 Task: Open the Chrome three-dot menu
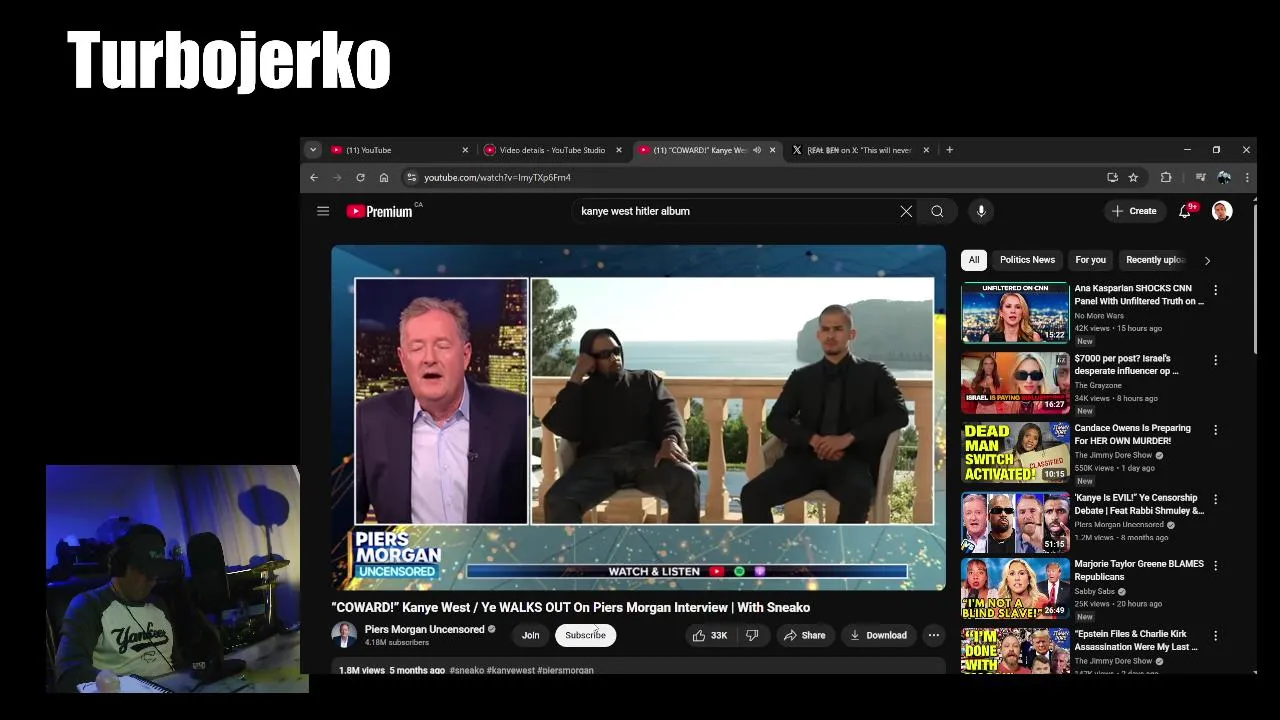[x=1247, y=177]
